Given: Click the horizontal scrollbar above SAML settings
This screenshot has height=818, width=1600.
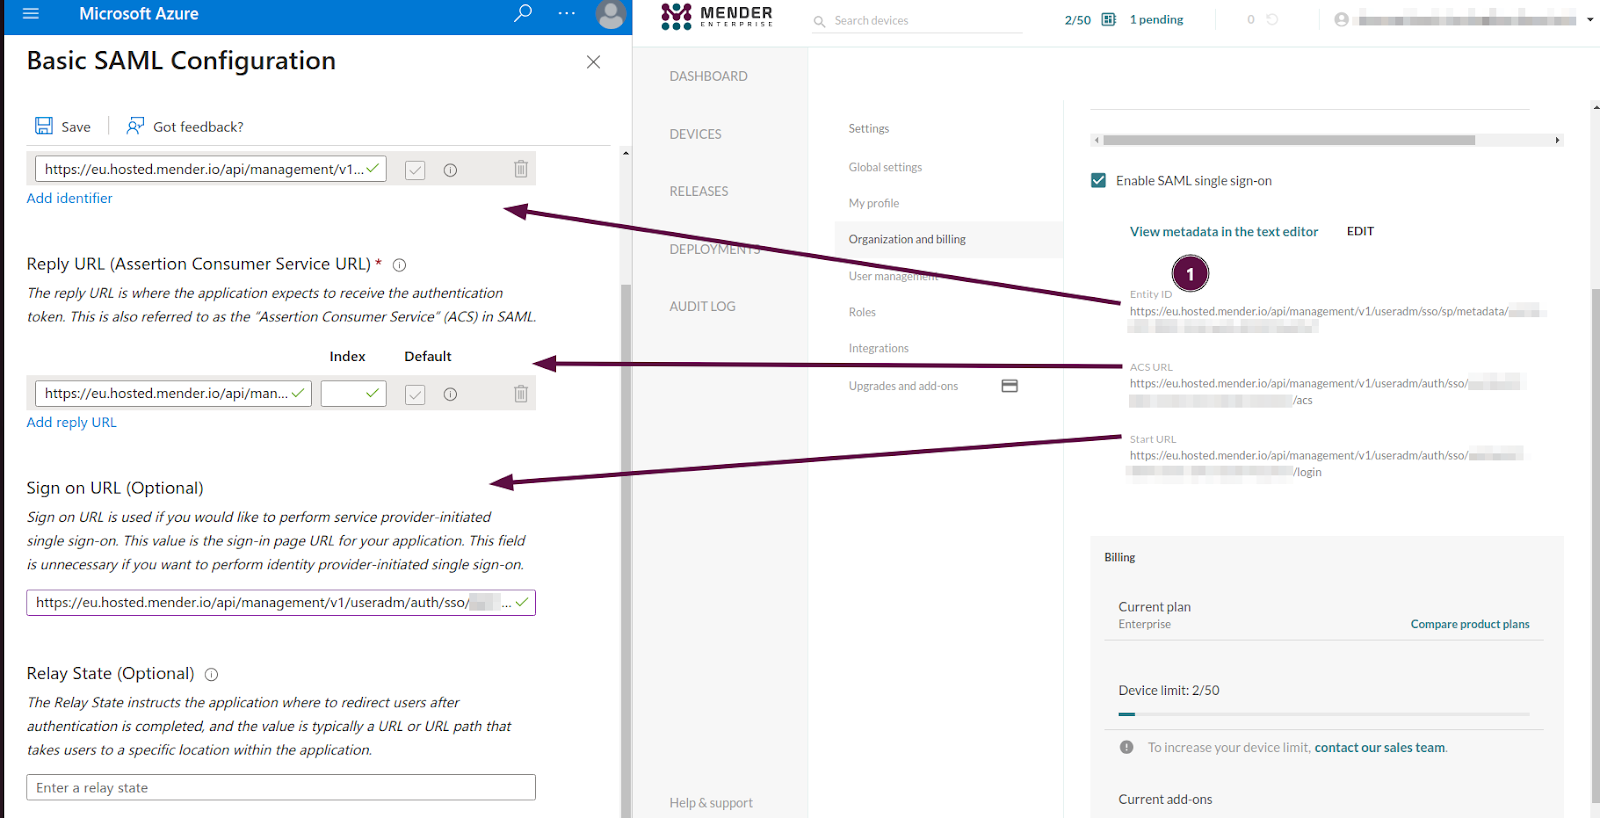Looking at the screenshot, I should pyautogui.click(x=1288, y=141).
